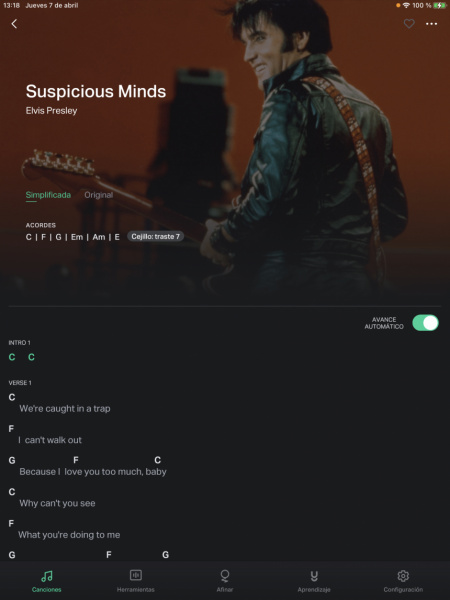Tap the Cejillo: traste 7 capo badge
This screenshot has width=450, height=600.
pyautogui.click(x=155, y=236)
